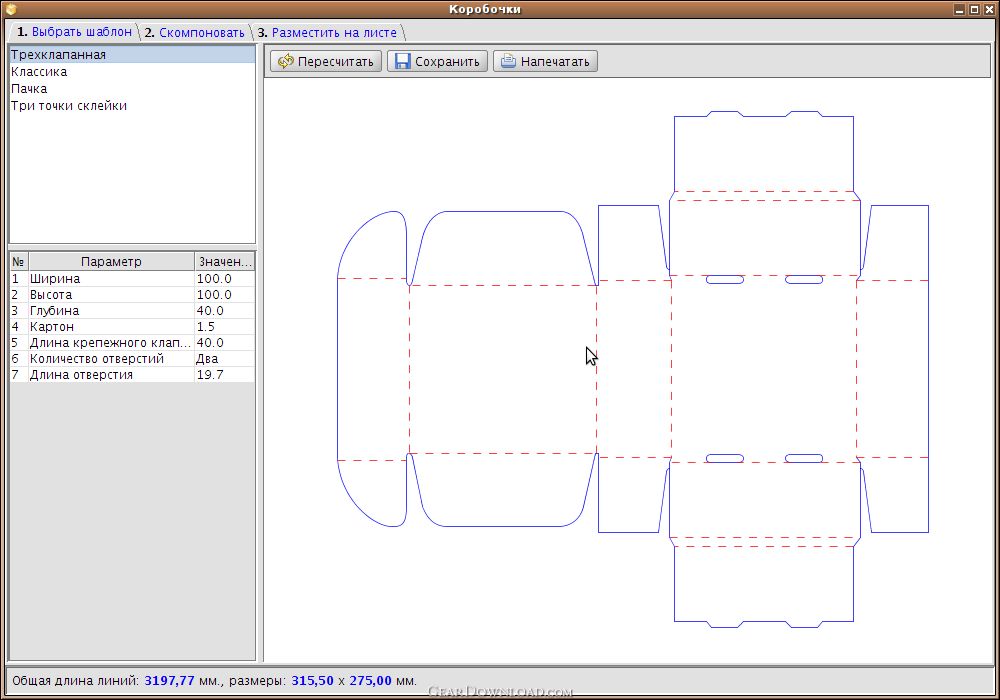Click the Параметр column header
The image size is (1000, 700).
click(111, 261)
